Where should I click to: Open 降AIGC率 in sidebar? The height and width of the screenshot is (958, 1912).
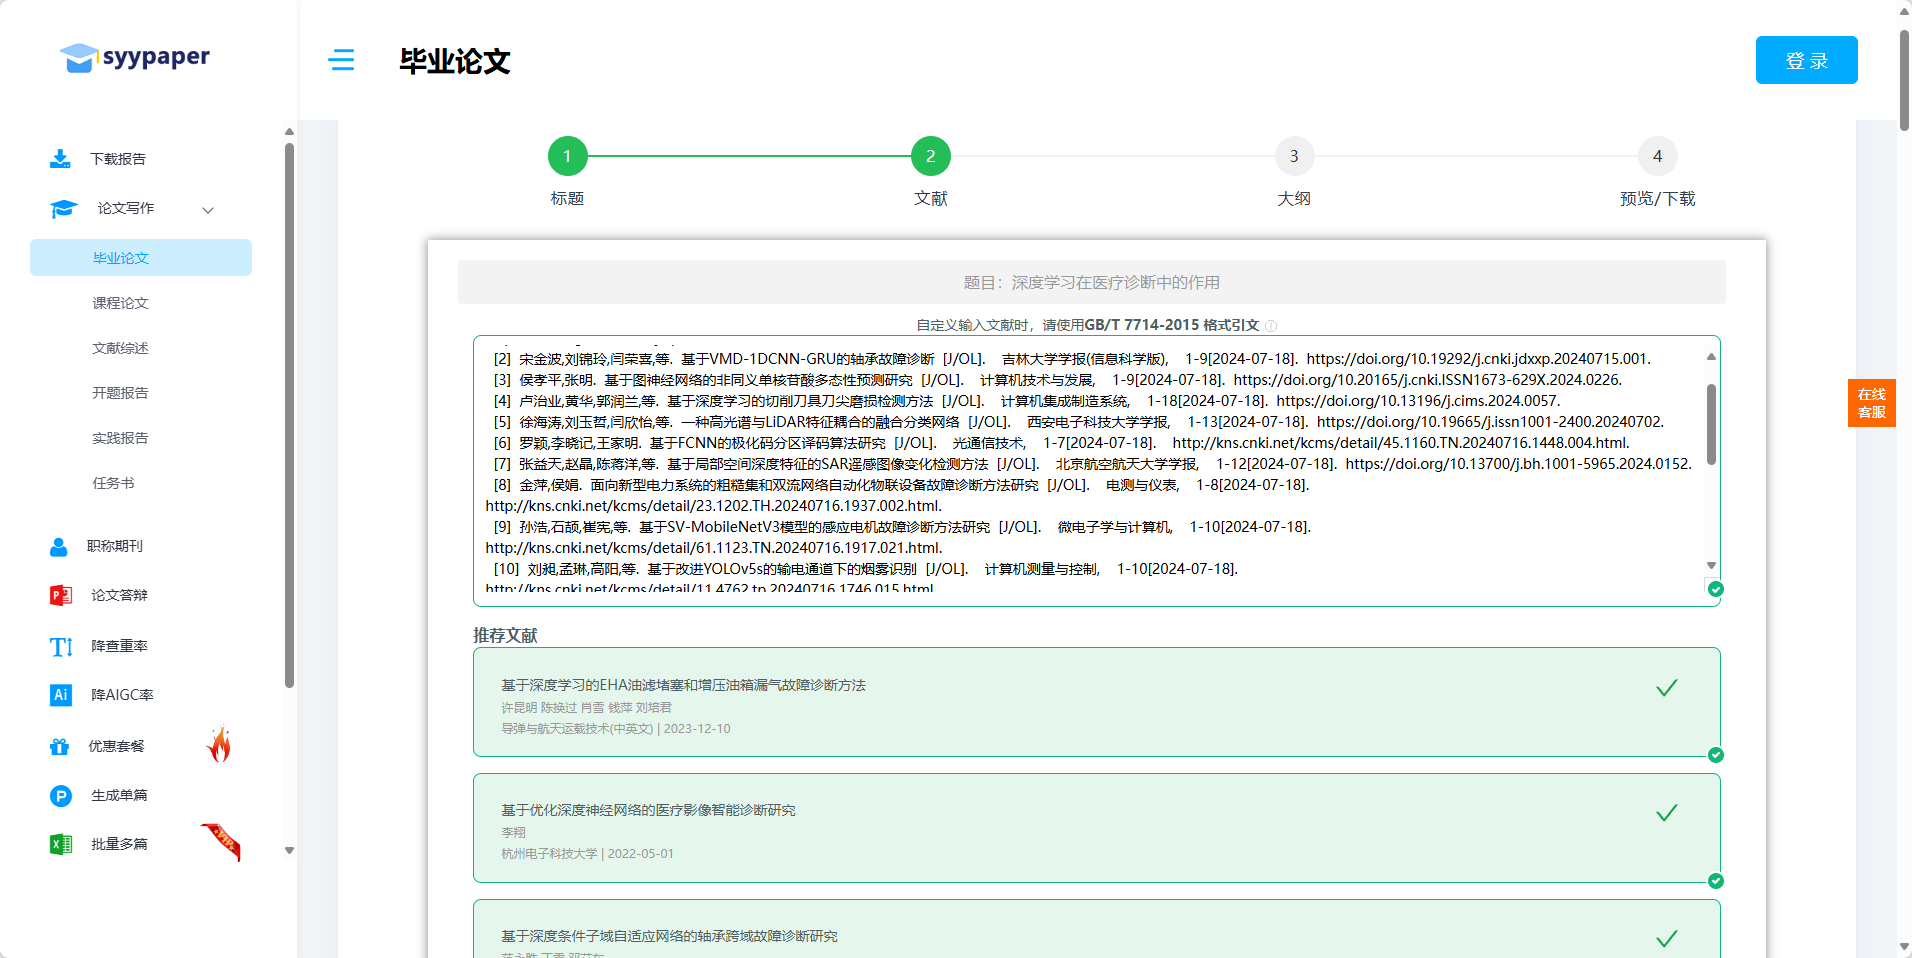(122, 695)
